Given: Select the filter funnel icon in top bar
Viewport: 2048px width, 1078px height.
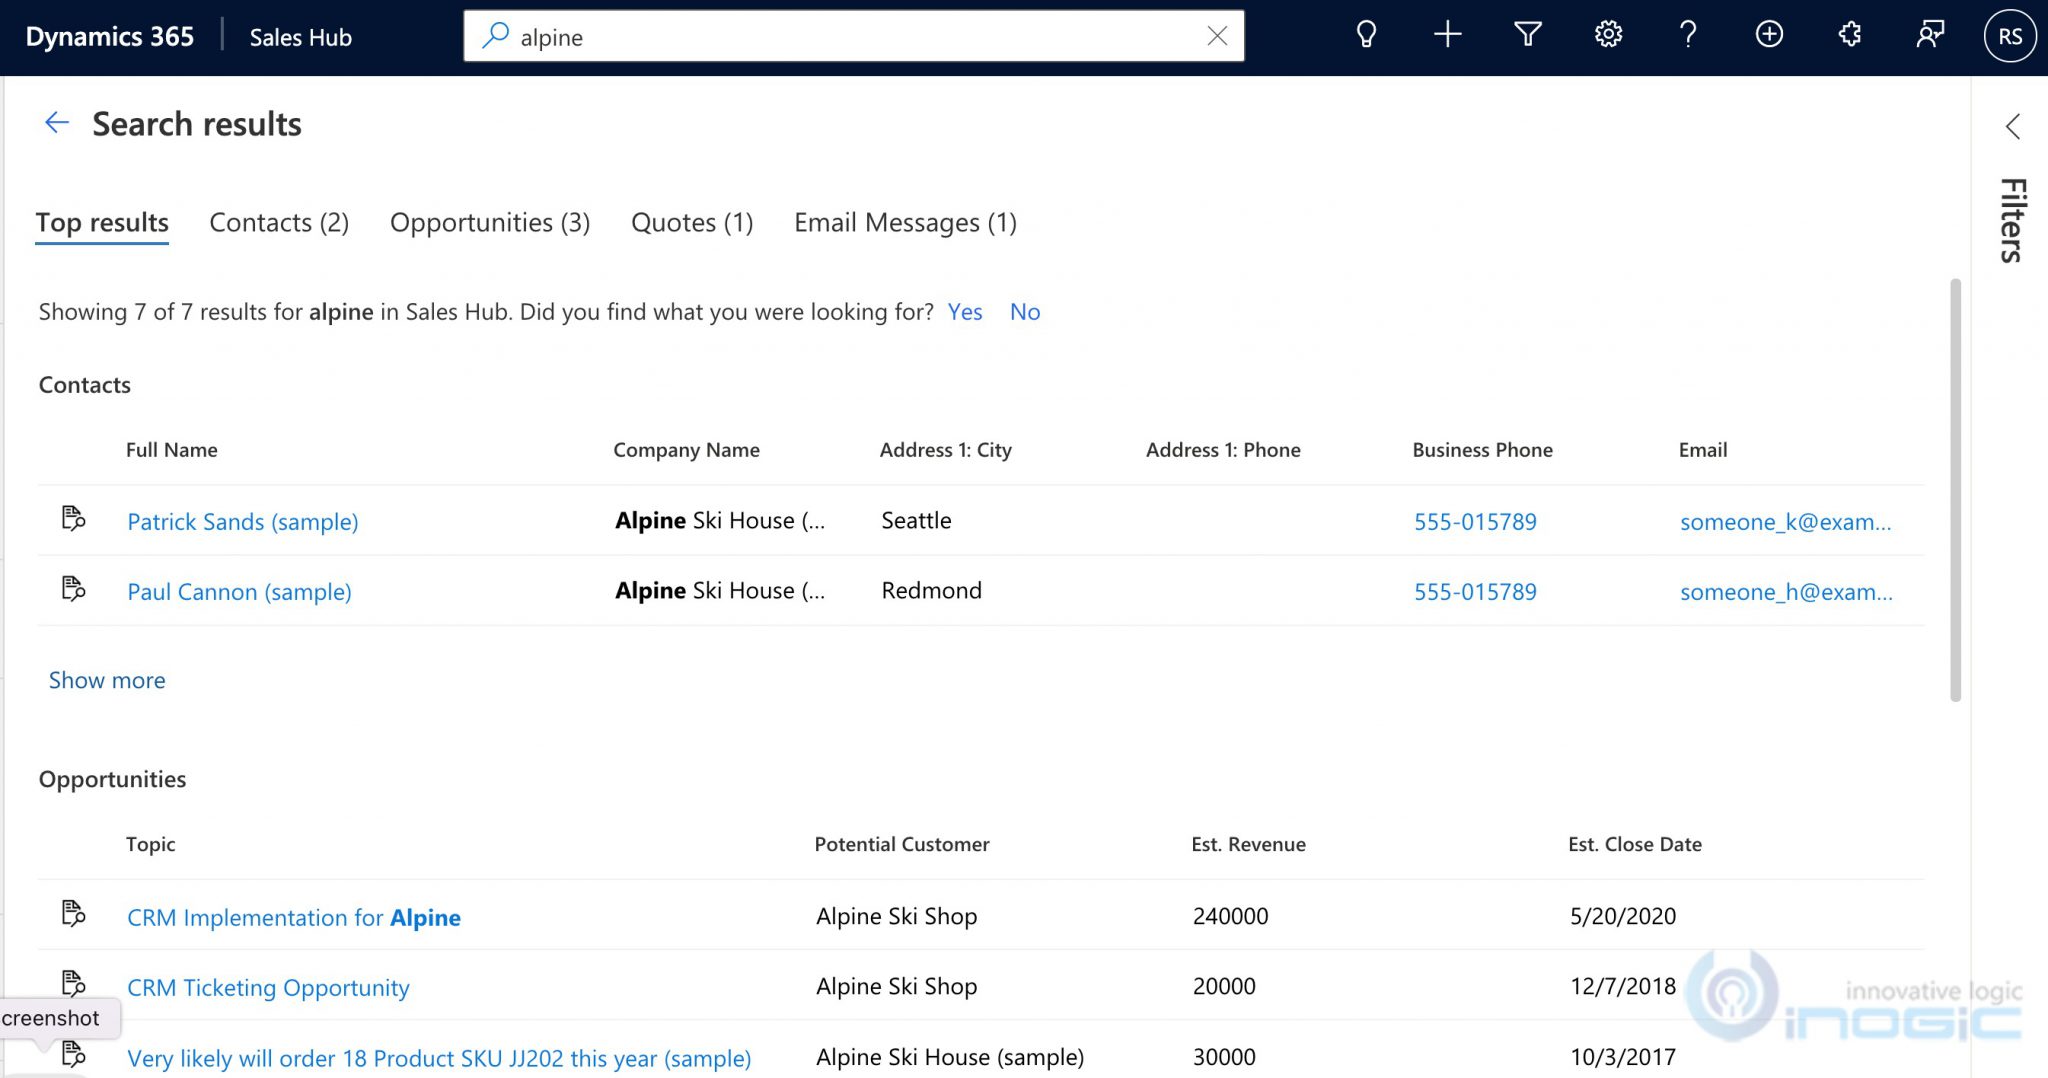Looking at the screenshot, I should [1526, 34].
